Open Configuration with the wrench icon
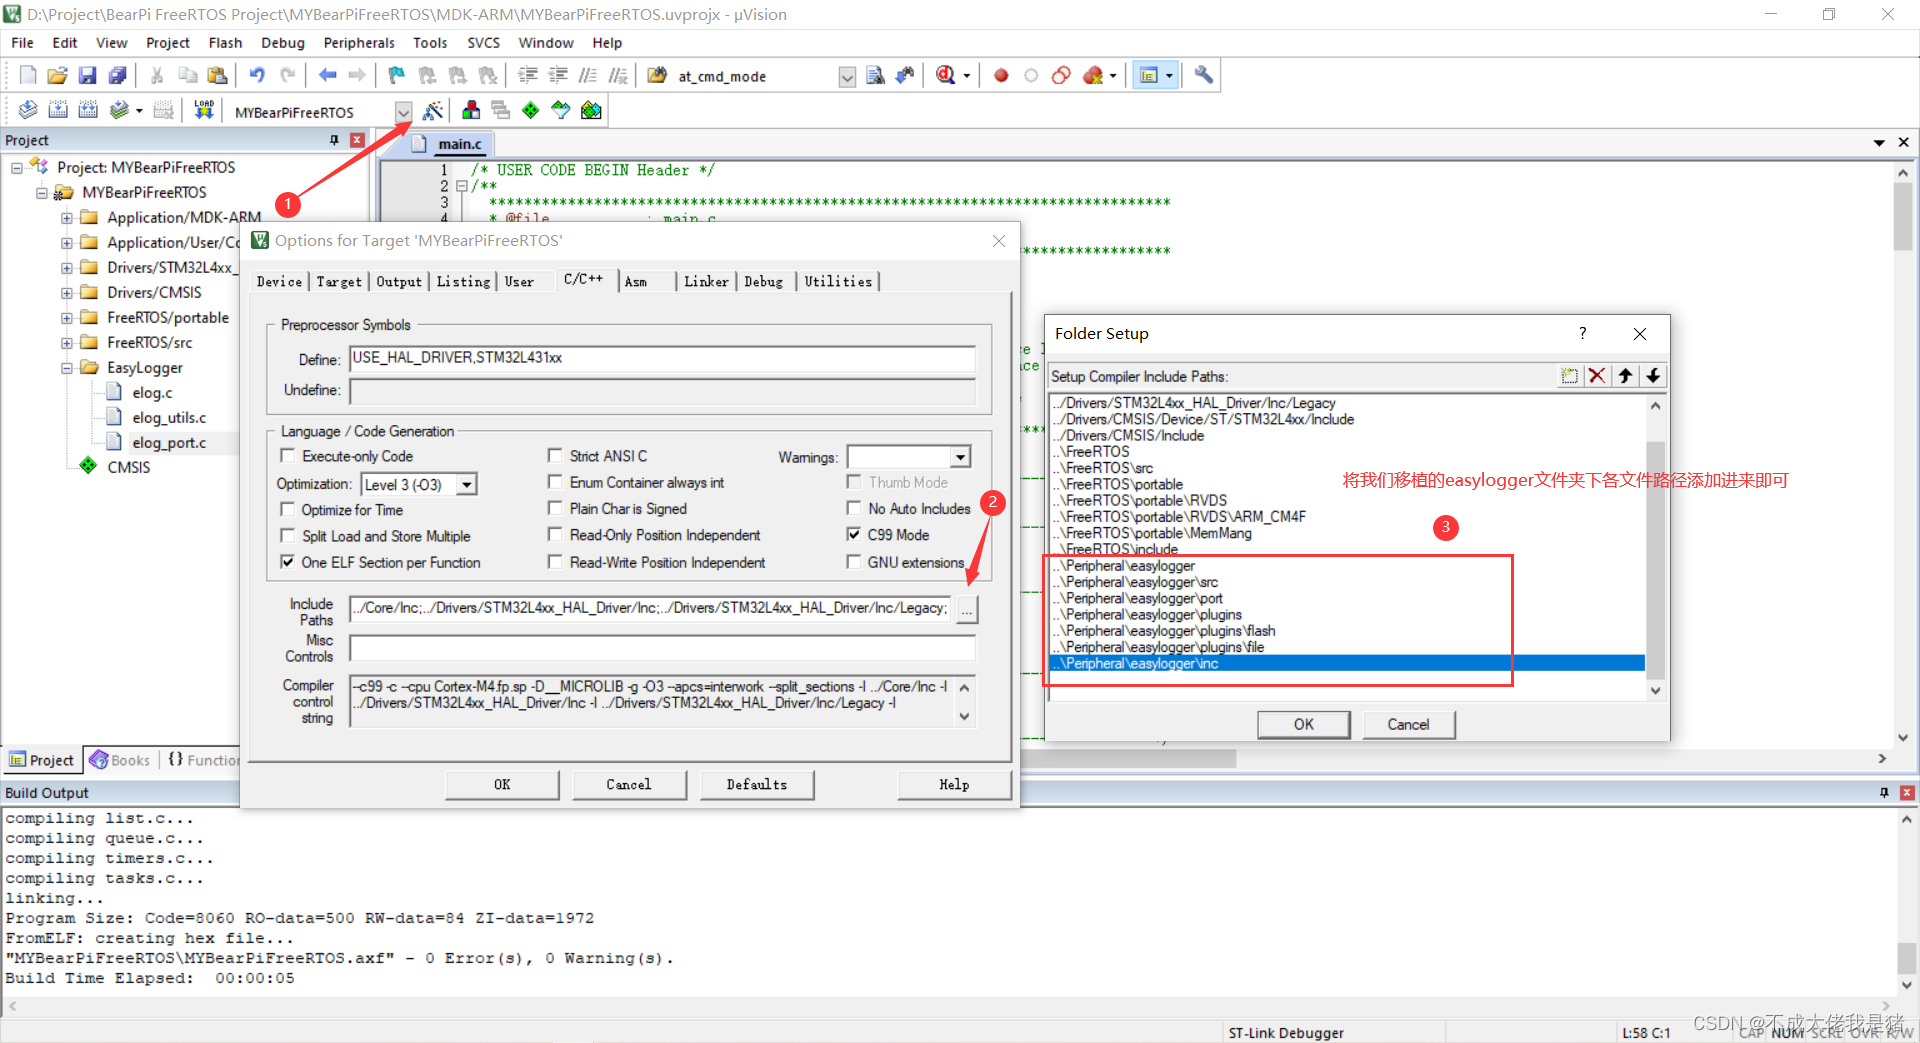The height and width of the screenshot is (1043, 1920). coord(1204,76)
